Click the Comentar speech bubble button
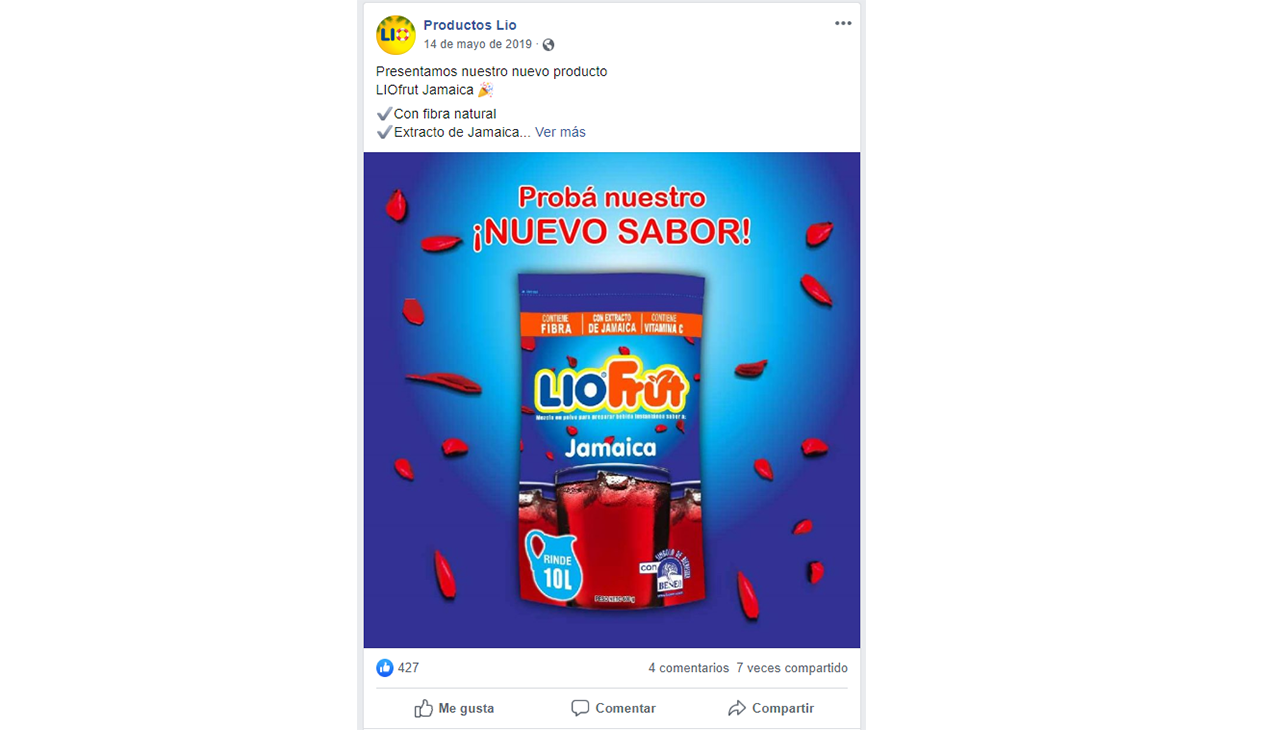Image resolution: width=1261 pixels, height=730 pixels. pos(613,708)
